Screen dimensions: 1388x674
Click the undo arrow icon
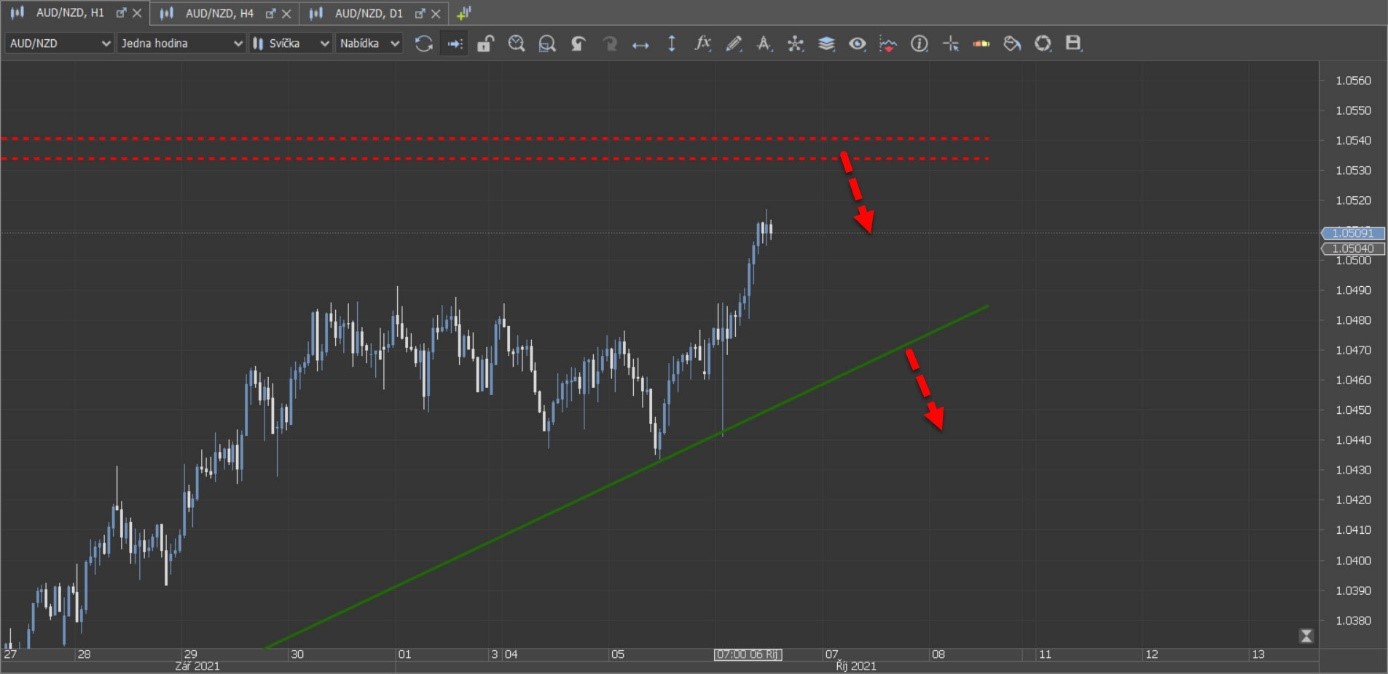tap(578, 44)
